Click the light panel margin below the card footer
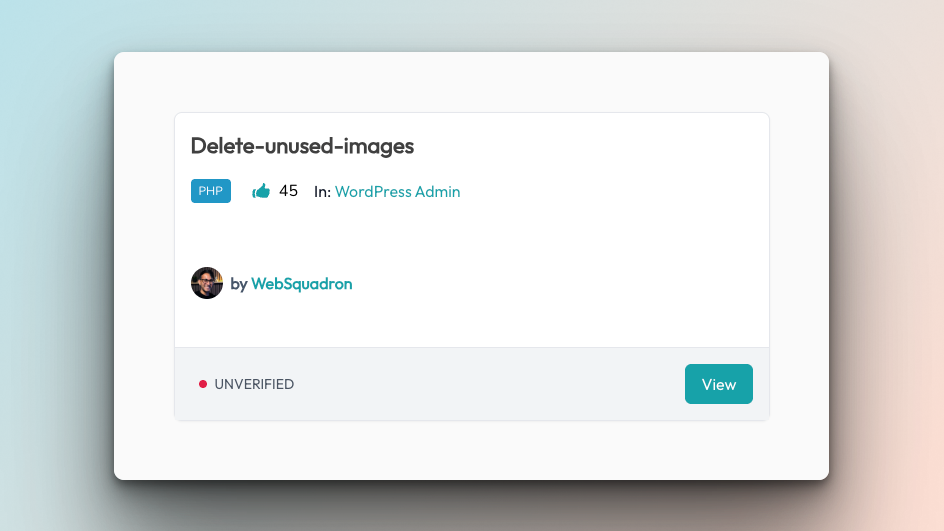The width and height of the screenshot is (944, 531). coord(471,450)
